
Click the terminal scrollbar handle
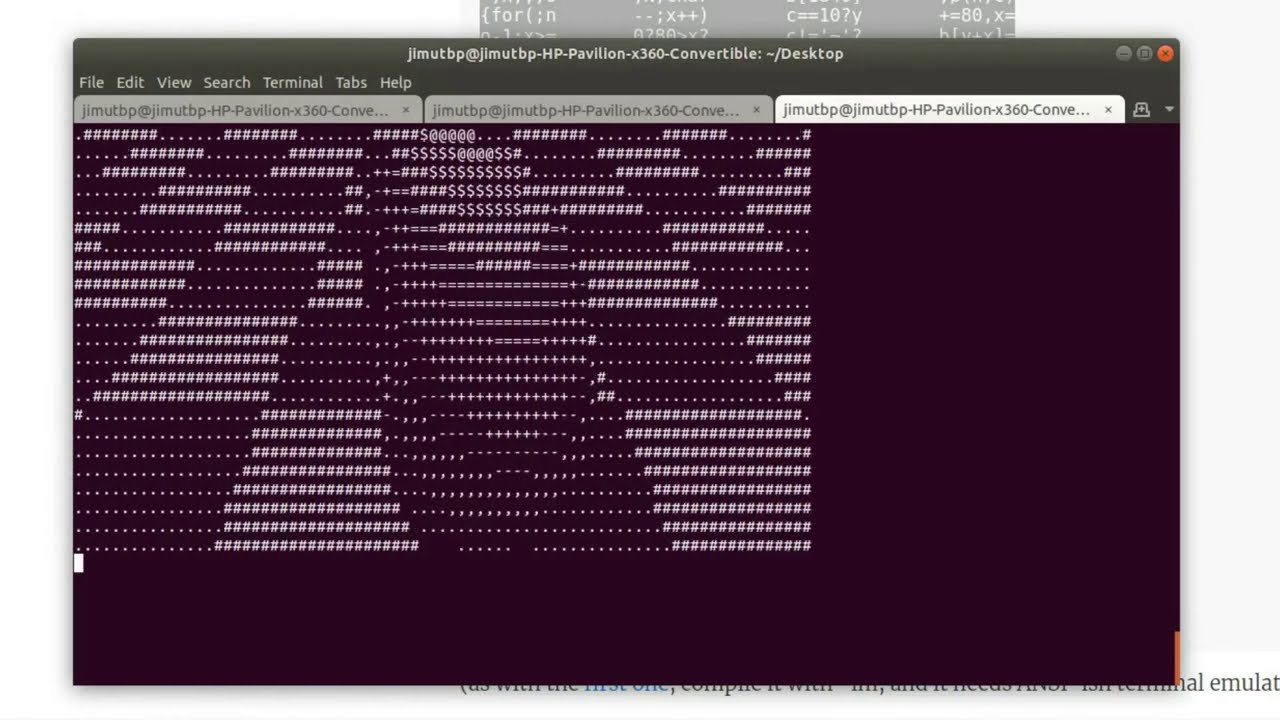coord(1177,657)
